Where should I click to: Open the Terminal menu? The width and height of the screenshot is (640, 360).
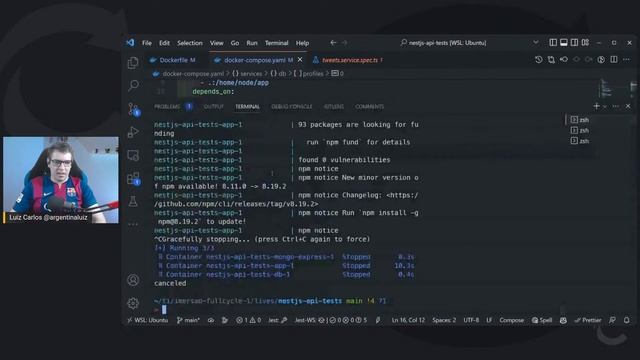pos(276,43)
